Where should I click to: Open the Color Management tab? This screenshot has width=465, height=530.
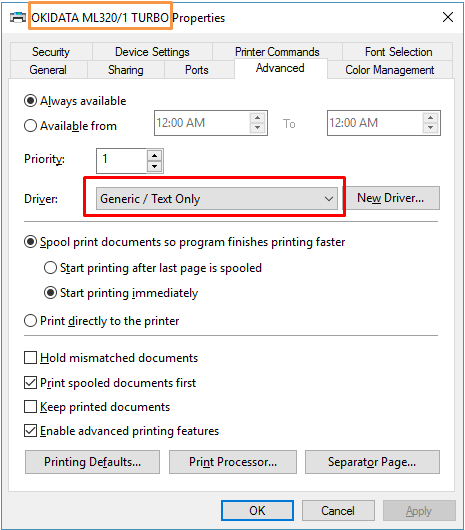(x=390, y=70)
